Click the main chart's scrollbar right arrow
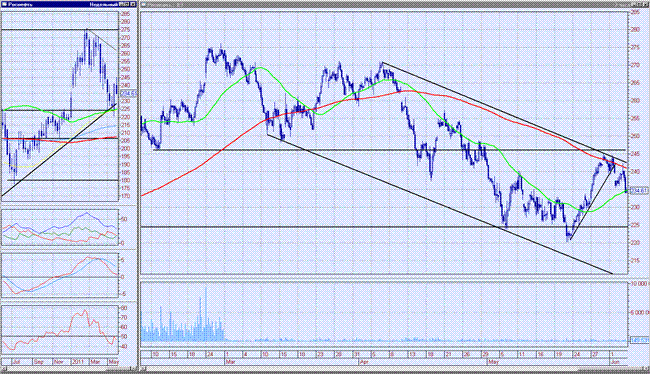 (x=645, y=368)
